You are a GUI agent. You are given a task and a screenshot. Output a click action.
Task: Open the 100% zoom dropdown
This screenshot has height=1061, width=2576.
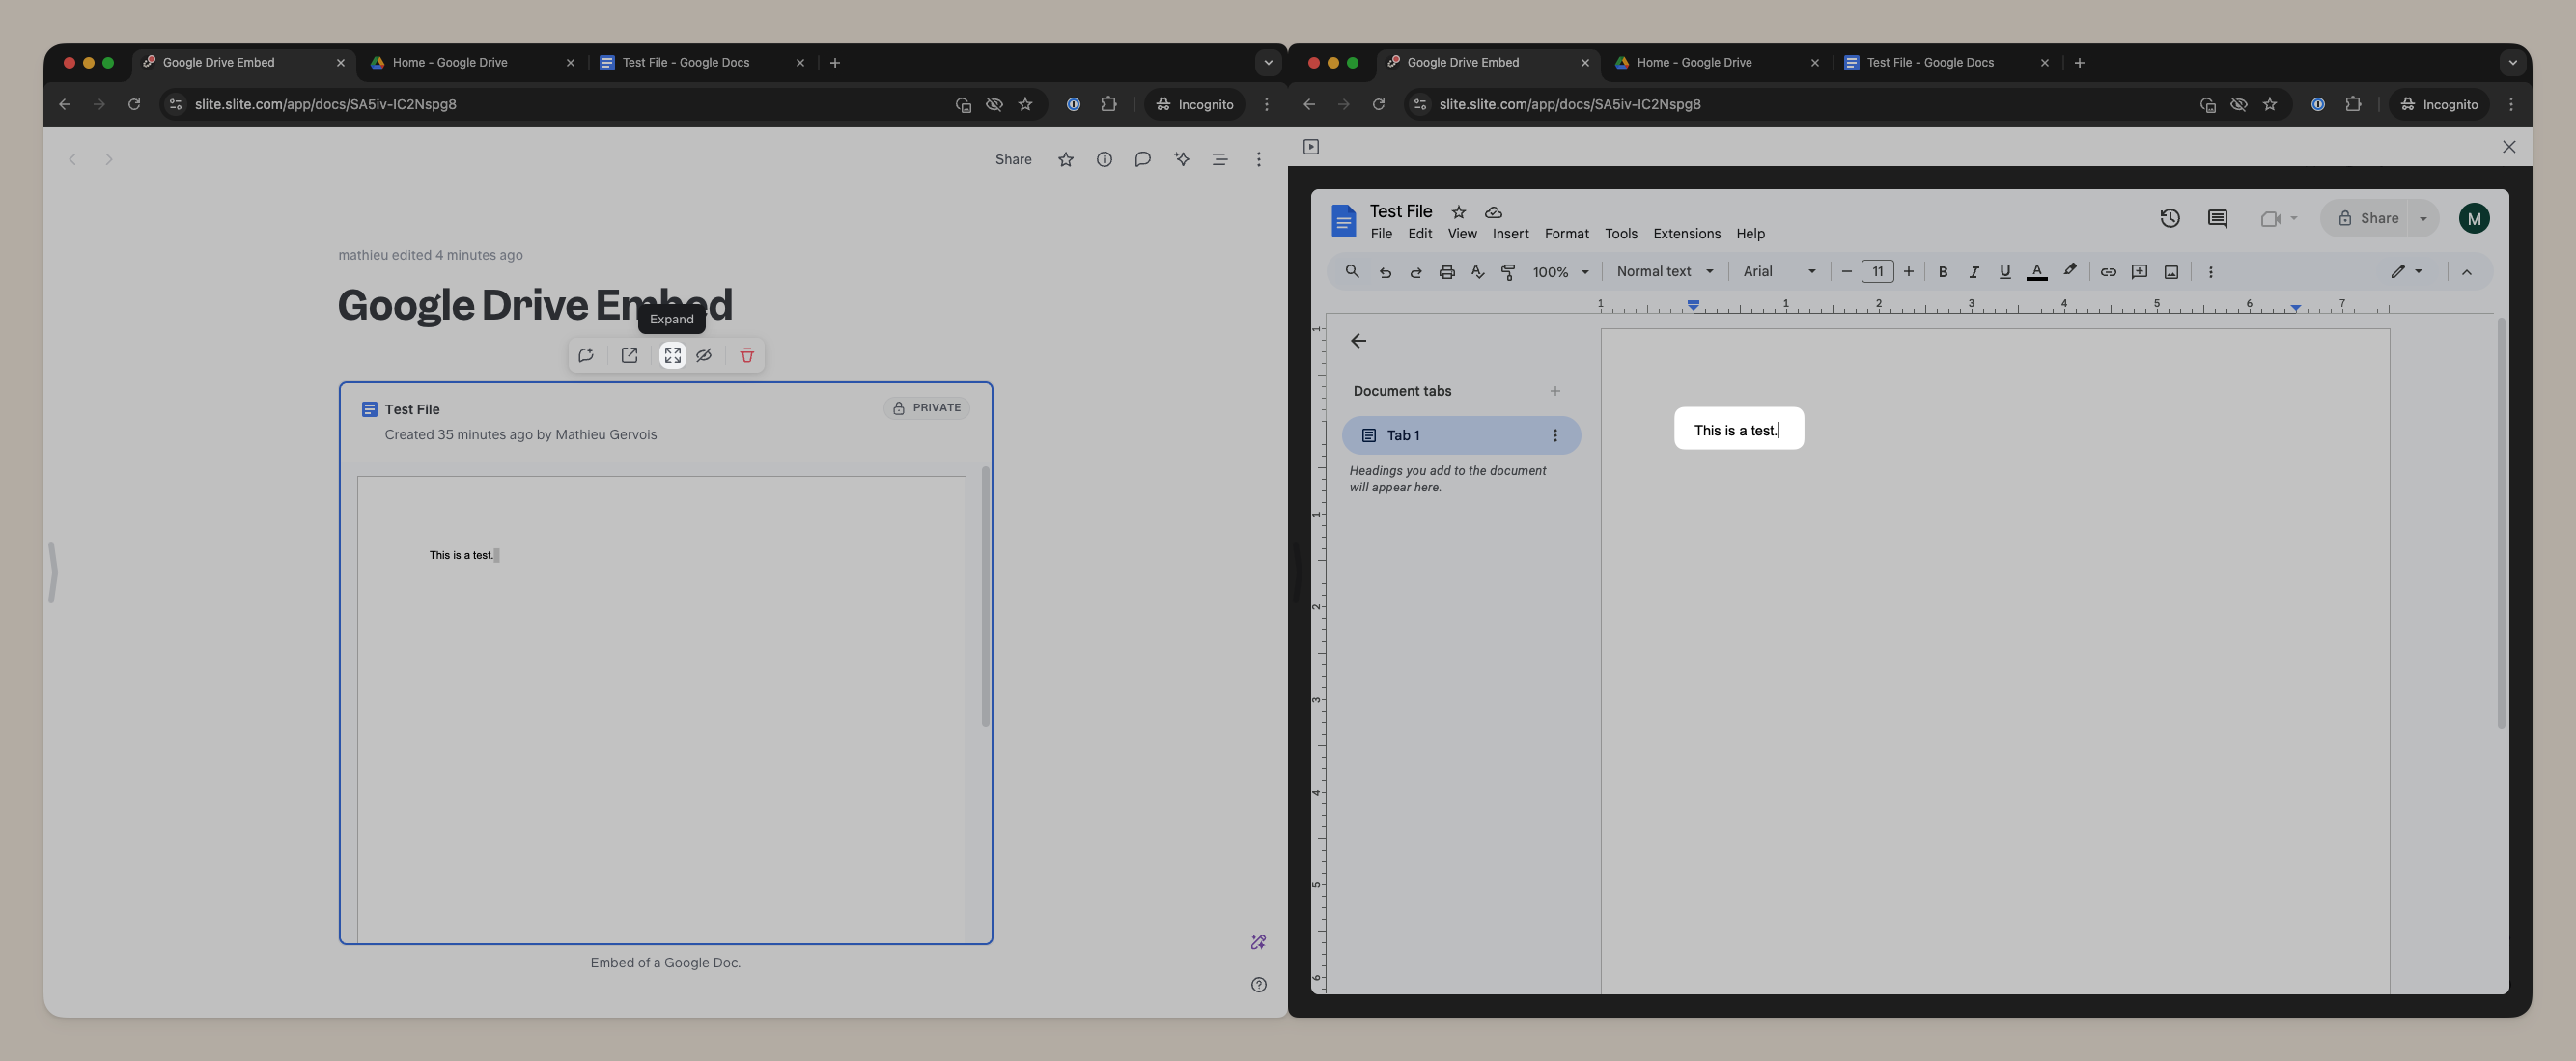coord(1561,272)
